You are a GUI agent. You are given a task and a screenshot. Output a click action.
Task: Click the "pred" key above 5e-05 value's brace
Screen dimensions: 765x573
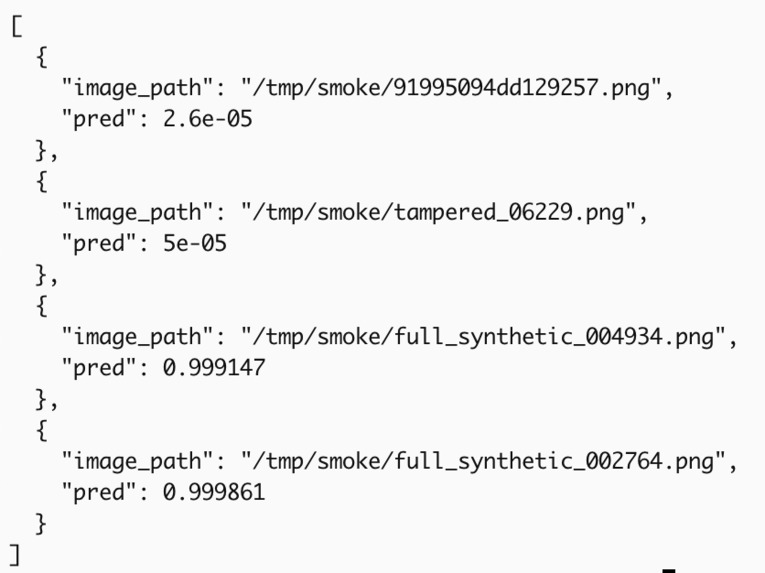click(x=99, y=244)
